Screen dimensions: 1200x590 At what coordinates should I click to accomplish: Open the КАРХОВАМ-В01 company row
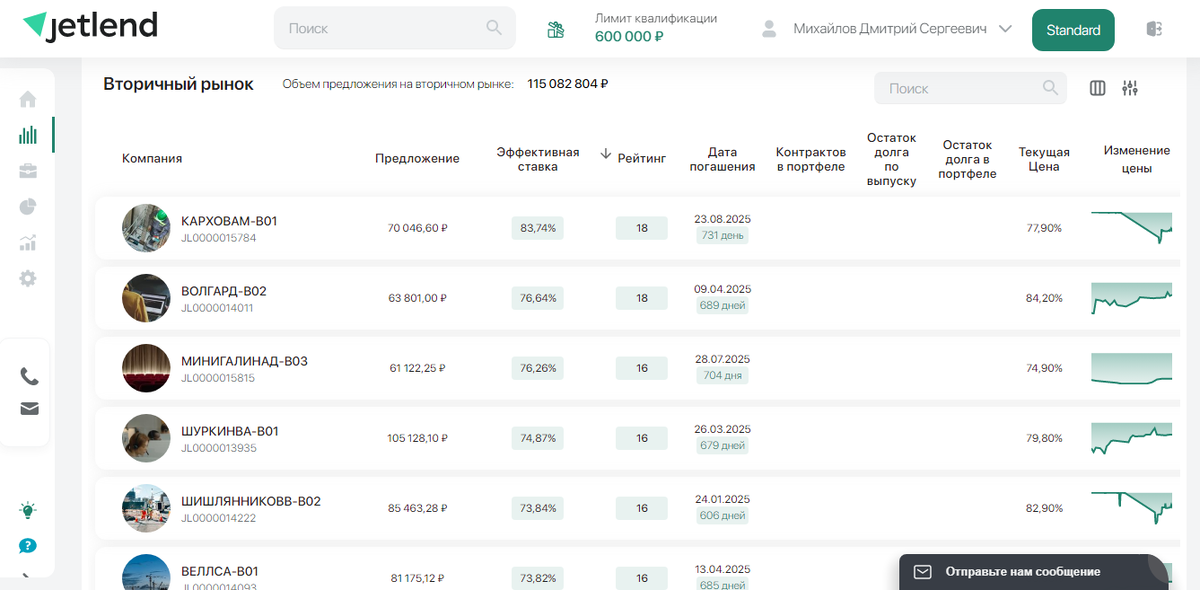coord(228,221)
